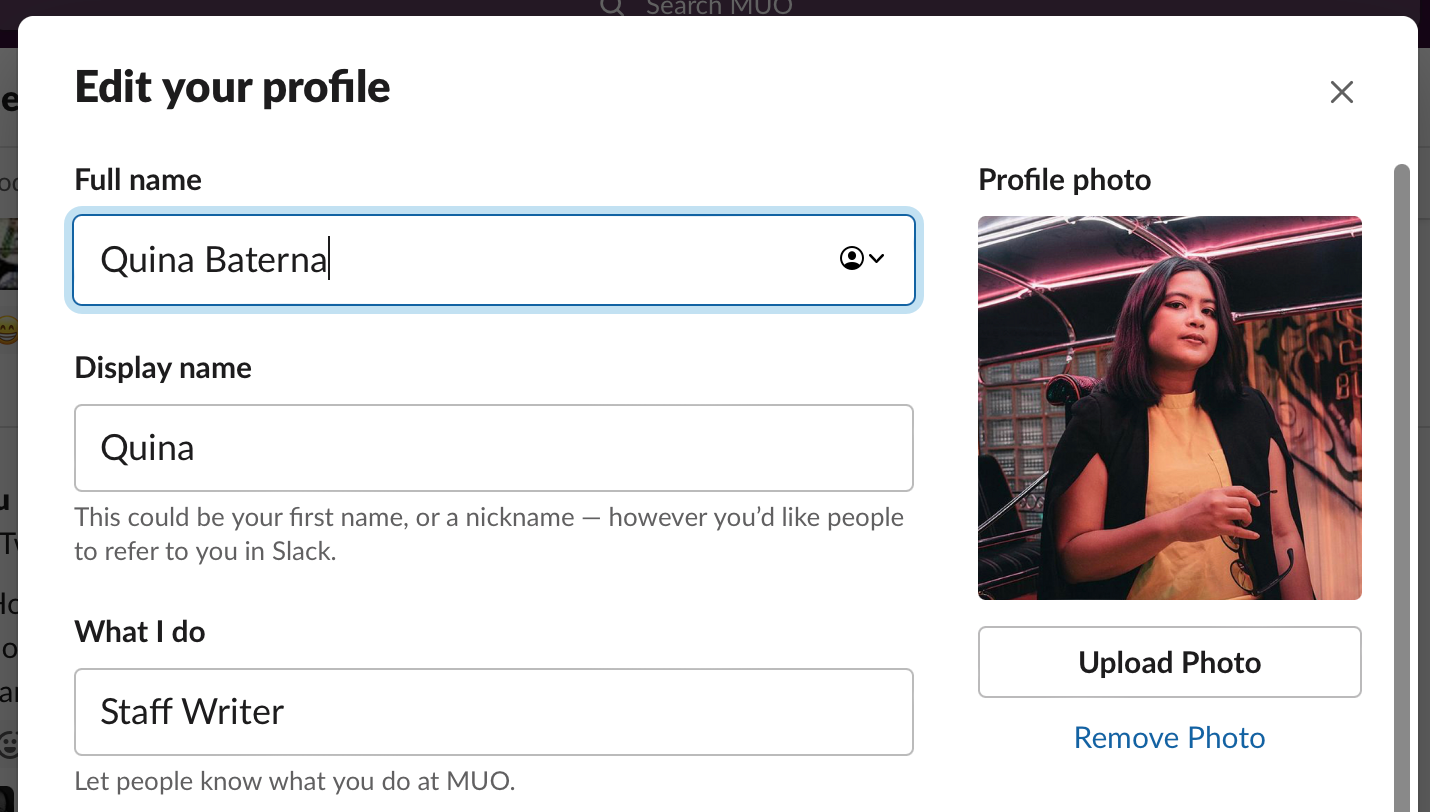Select the What I do field showing Staff Writer
This screenshot has width=1430, height=812.
point(493,712)
